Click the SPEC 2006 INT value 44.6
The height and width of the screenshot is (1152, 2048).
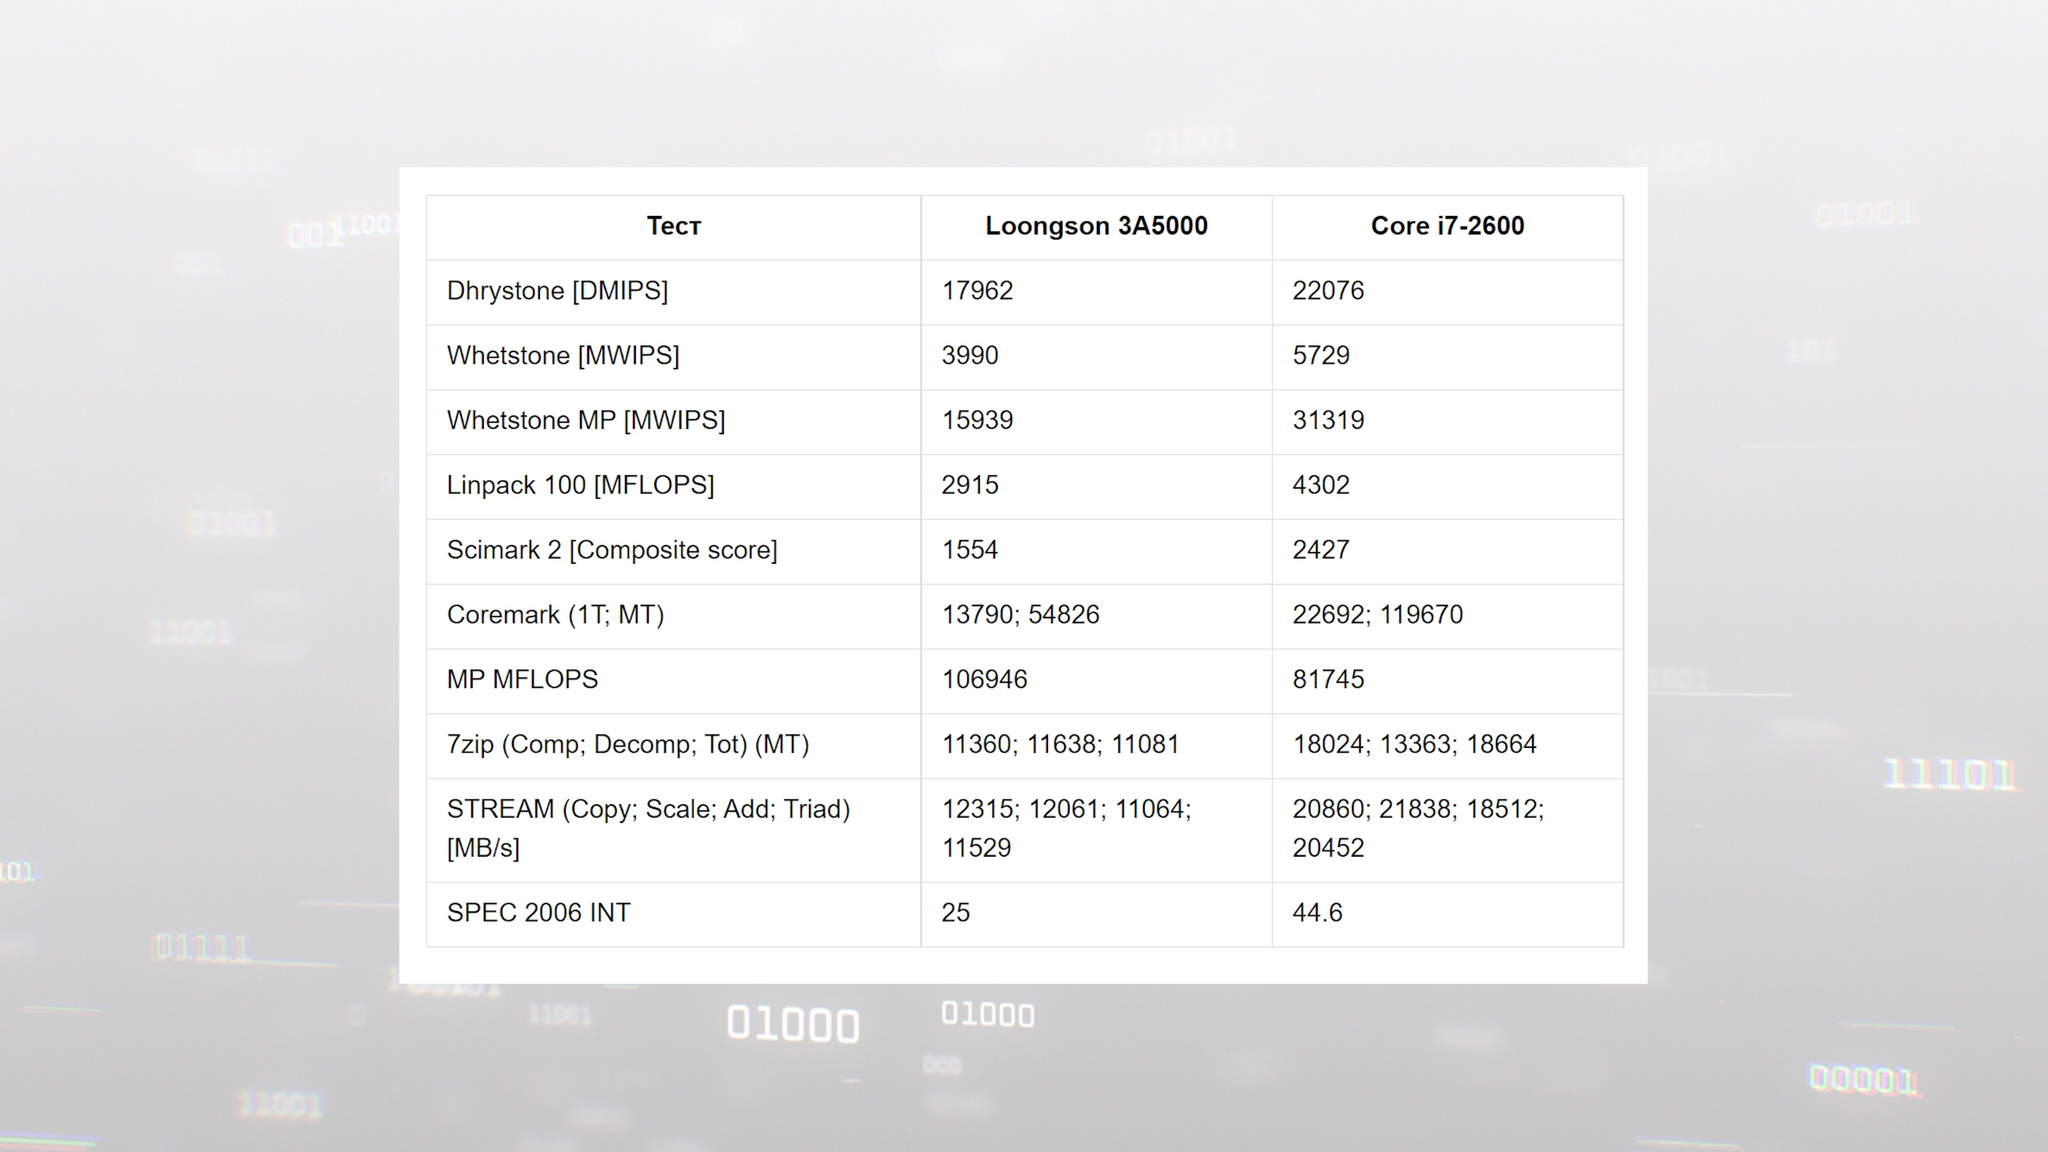1317,913
